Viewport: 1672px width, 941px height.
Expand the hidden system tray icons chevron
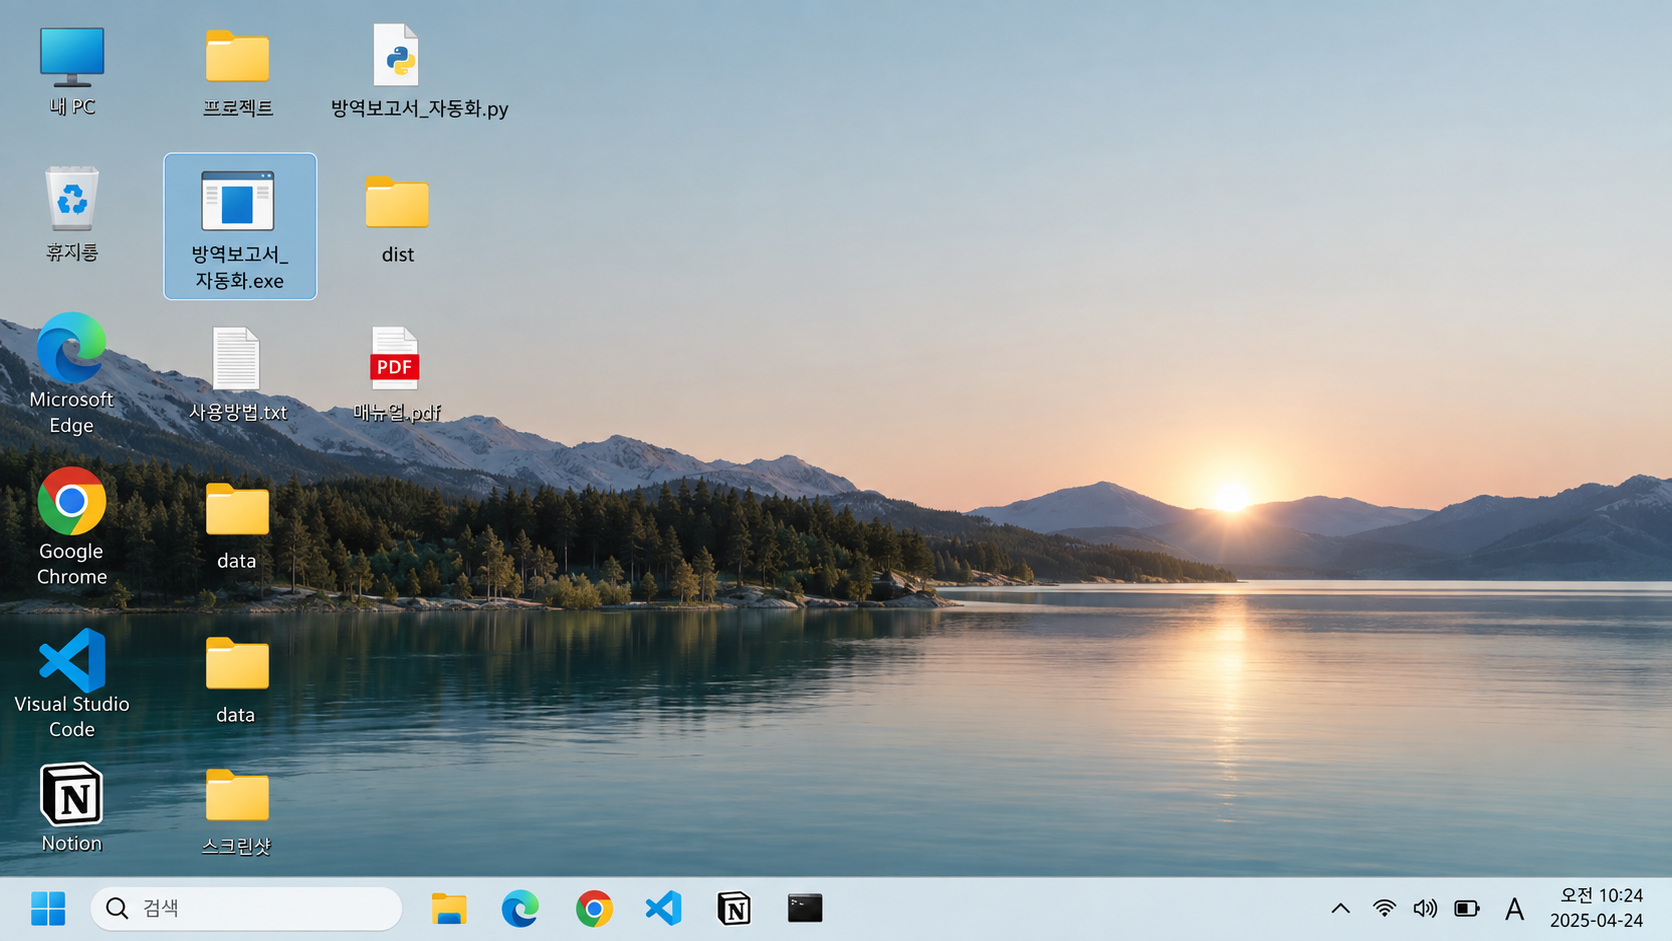pos(1341,908)
